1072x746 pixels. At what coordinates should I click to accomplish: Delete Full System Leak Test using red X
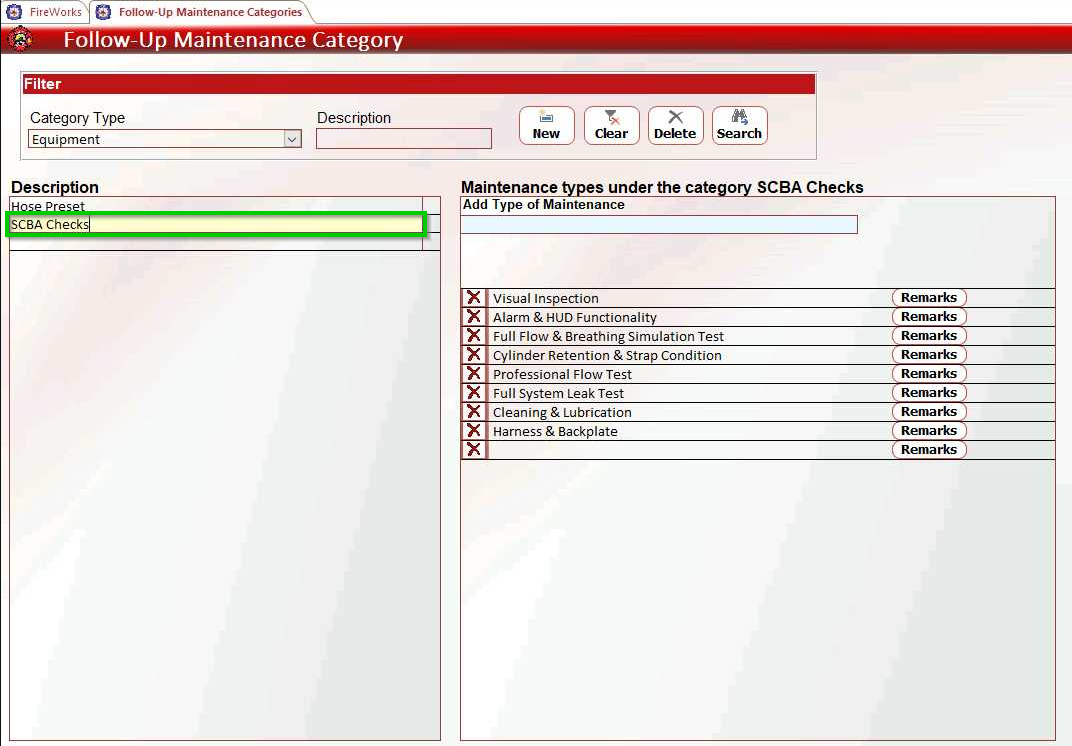[x=473, y=392]
